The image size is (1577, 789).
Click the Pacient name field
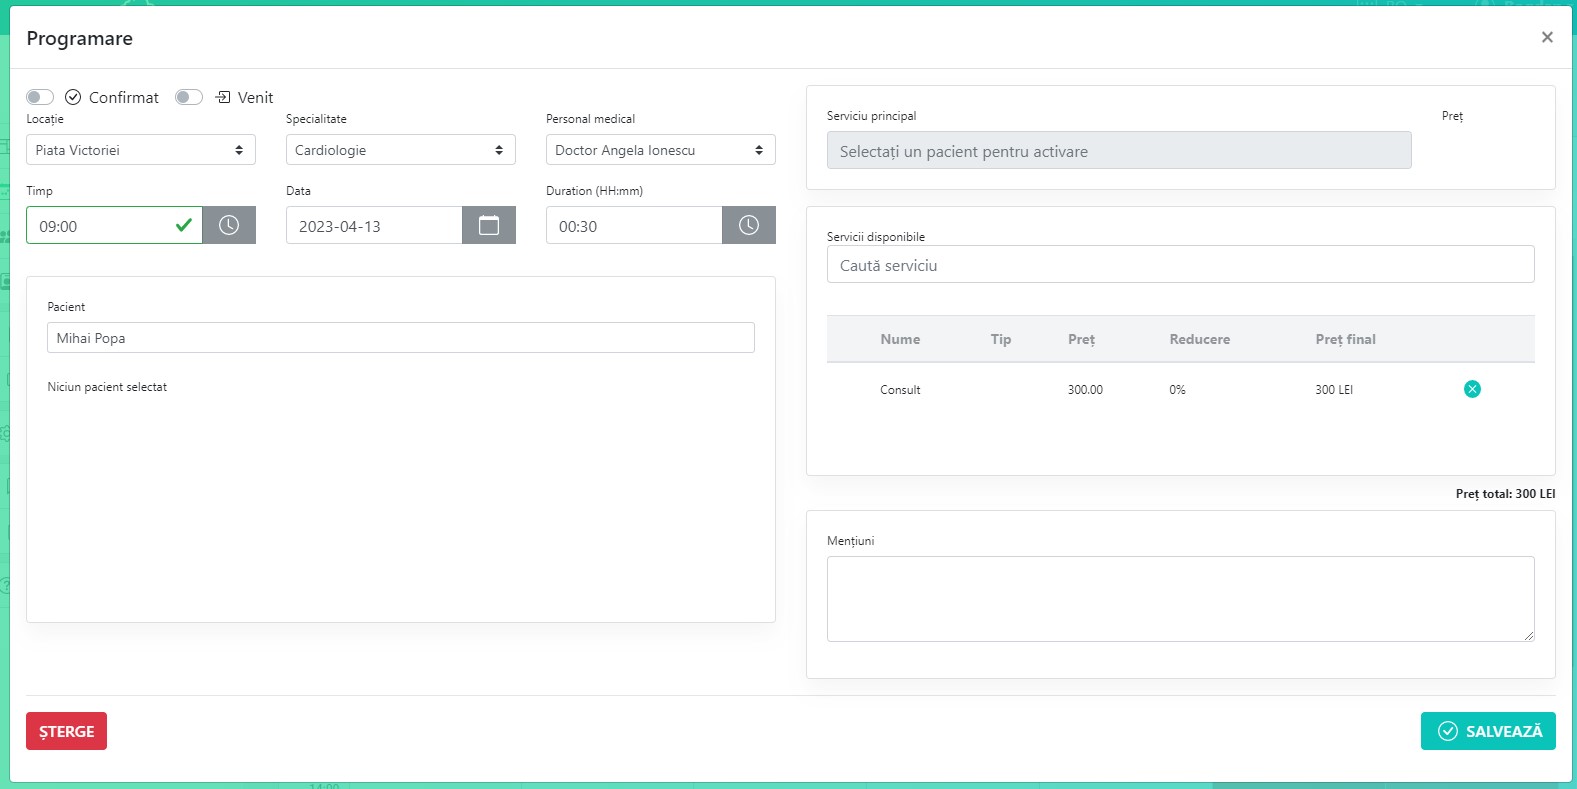coord(400,338)
